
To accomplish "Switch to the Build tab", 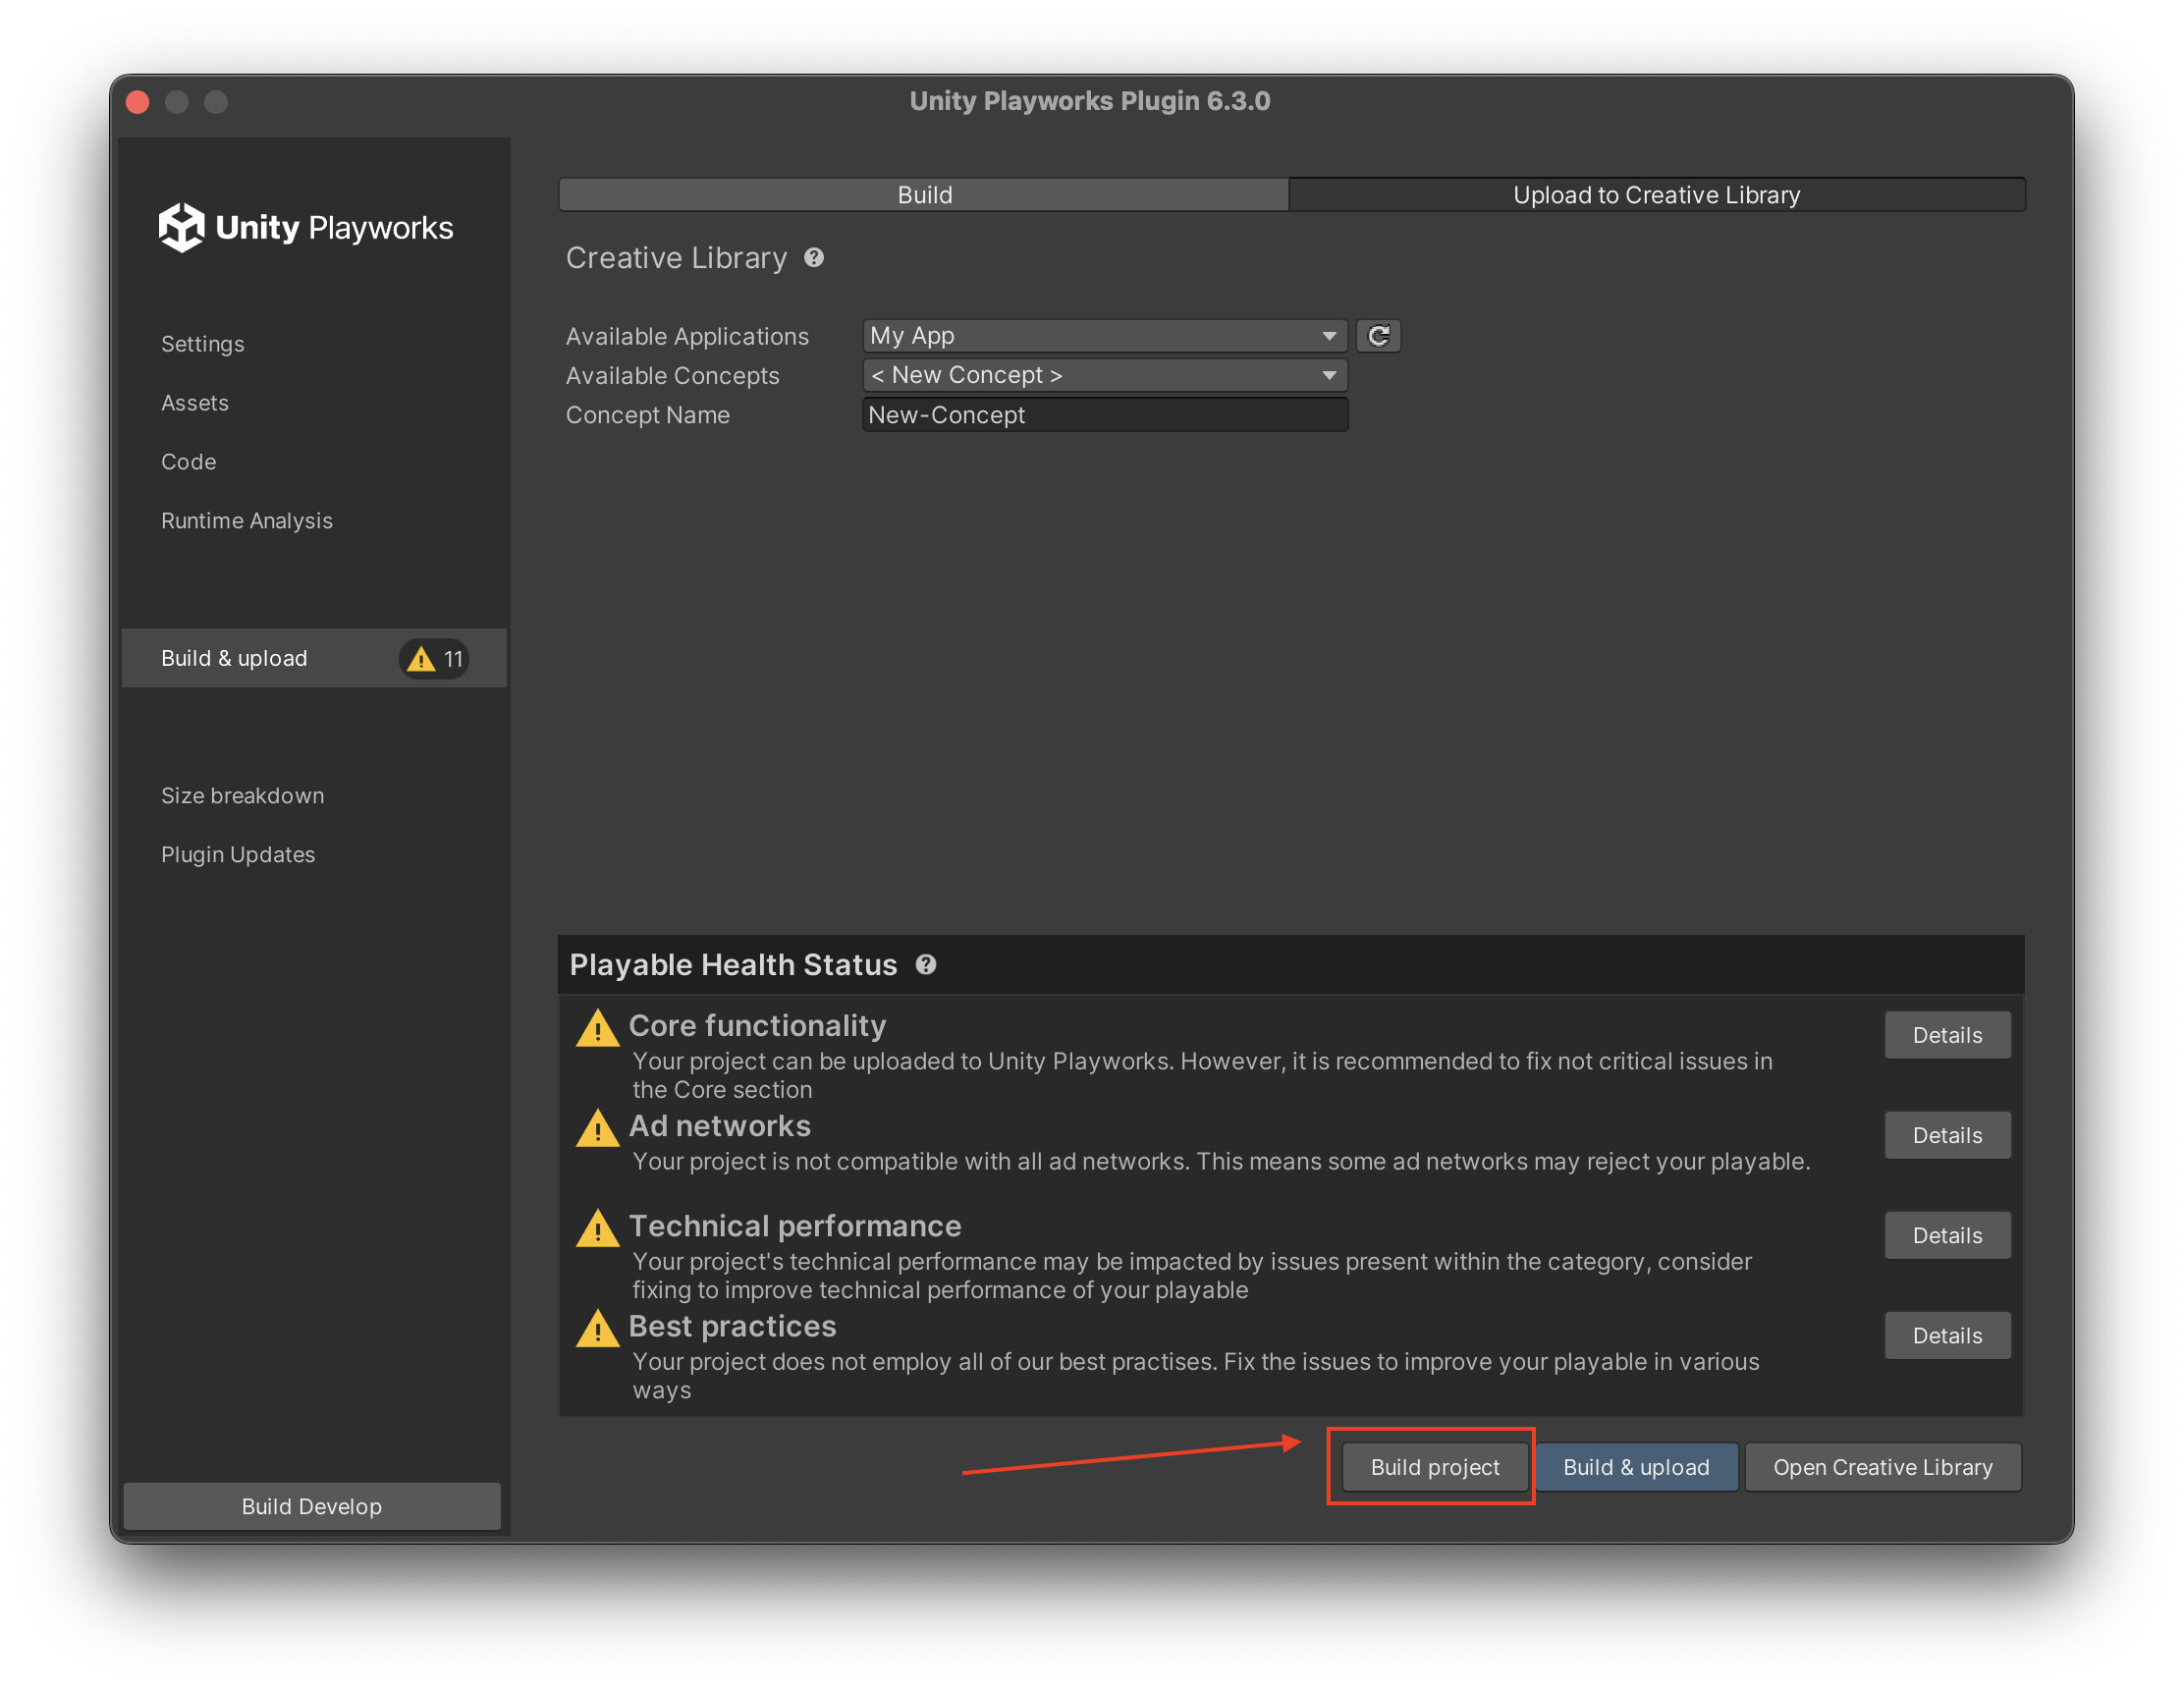I will coord(924,195).
